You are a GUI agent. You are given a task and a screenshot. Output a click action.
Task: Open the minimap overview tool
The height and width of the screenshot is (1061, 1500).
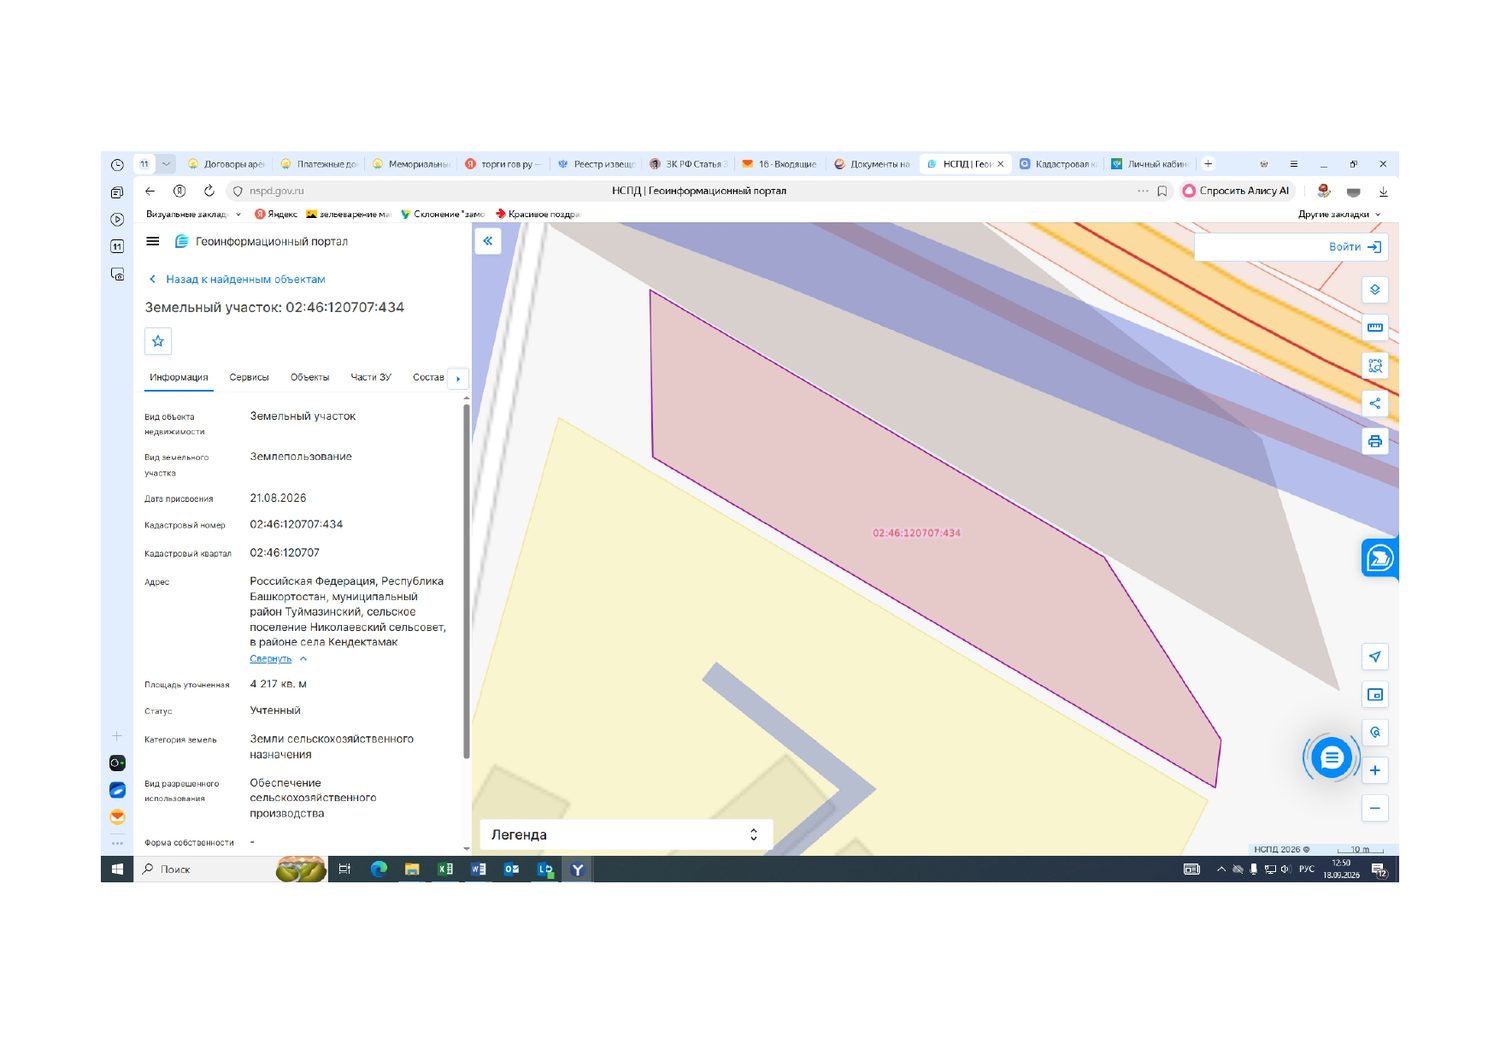click(1375, 694)
